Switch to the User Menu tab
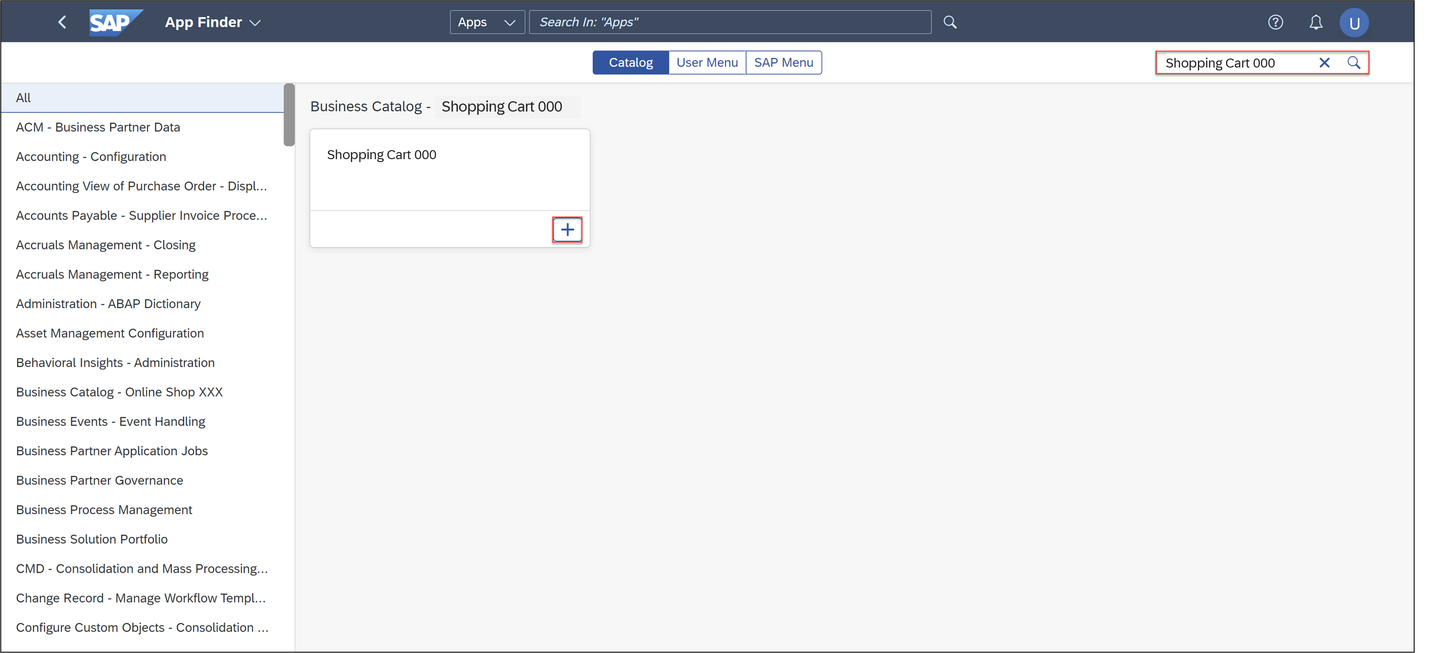This screenshot has height=653, width=1440. click(707, 62)
